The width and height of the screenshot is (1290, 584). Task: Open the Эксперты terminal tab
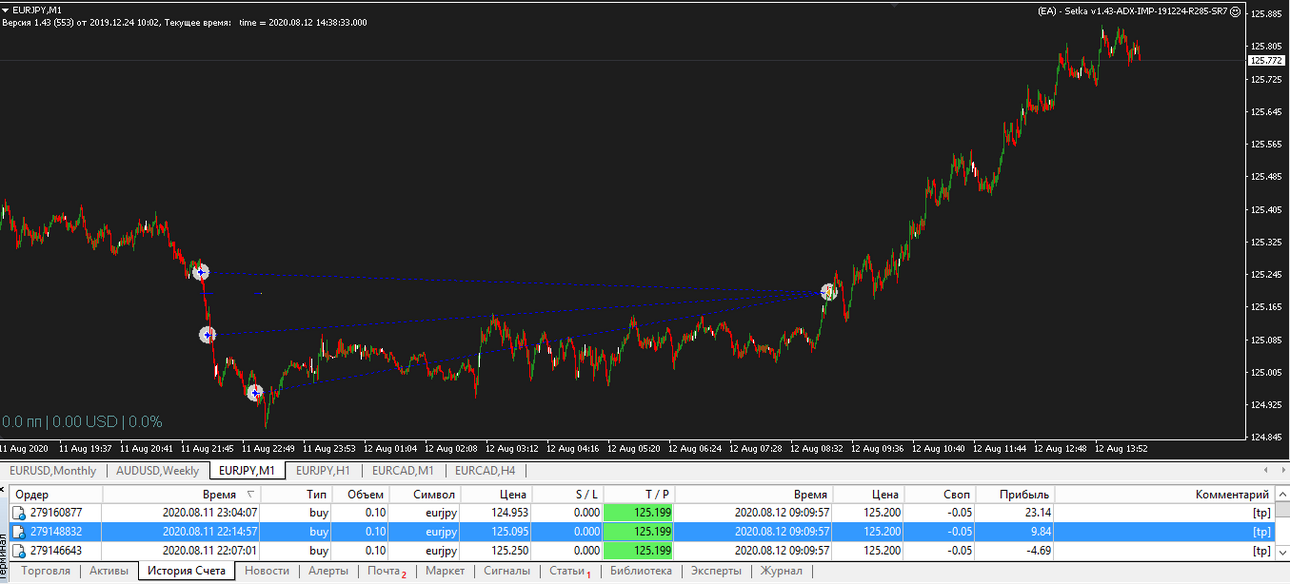[716, 571]
